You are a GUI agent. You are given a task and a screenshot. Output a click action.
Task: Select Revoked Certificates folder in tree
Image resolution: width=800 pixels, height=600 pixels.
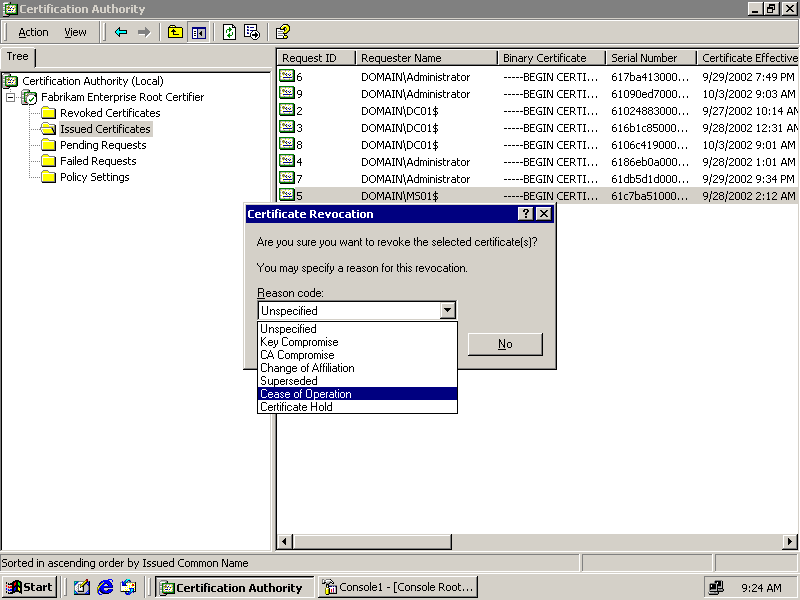[x=109, y=113]
